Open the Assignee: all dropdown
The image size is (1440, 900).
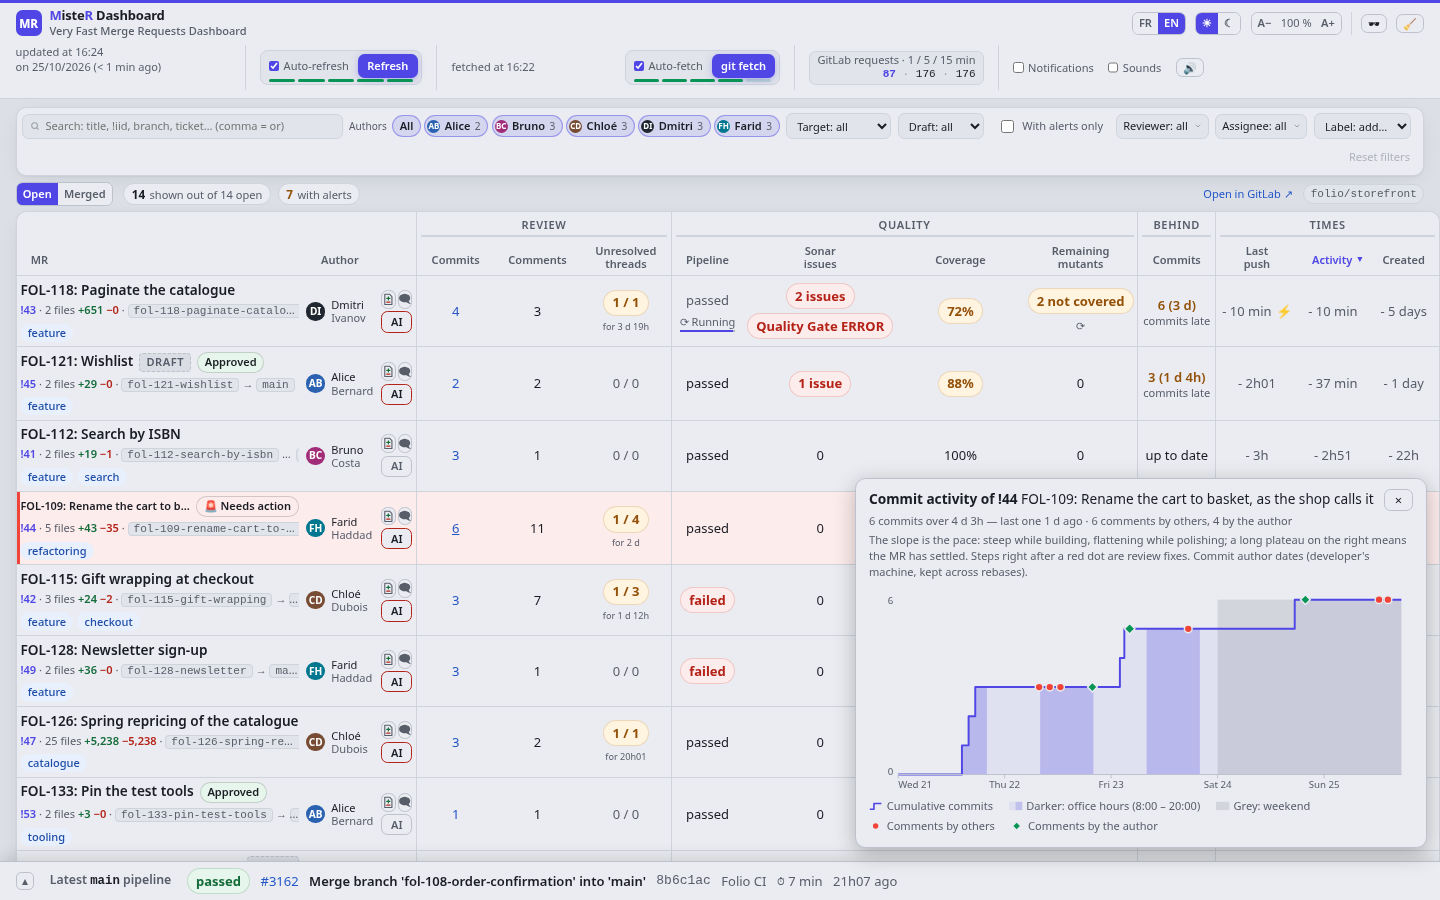pos(1261,126)
